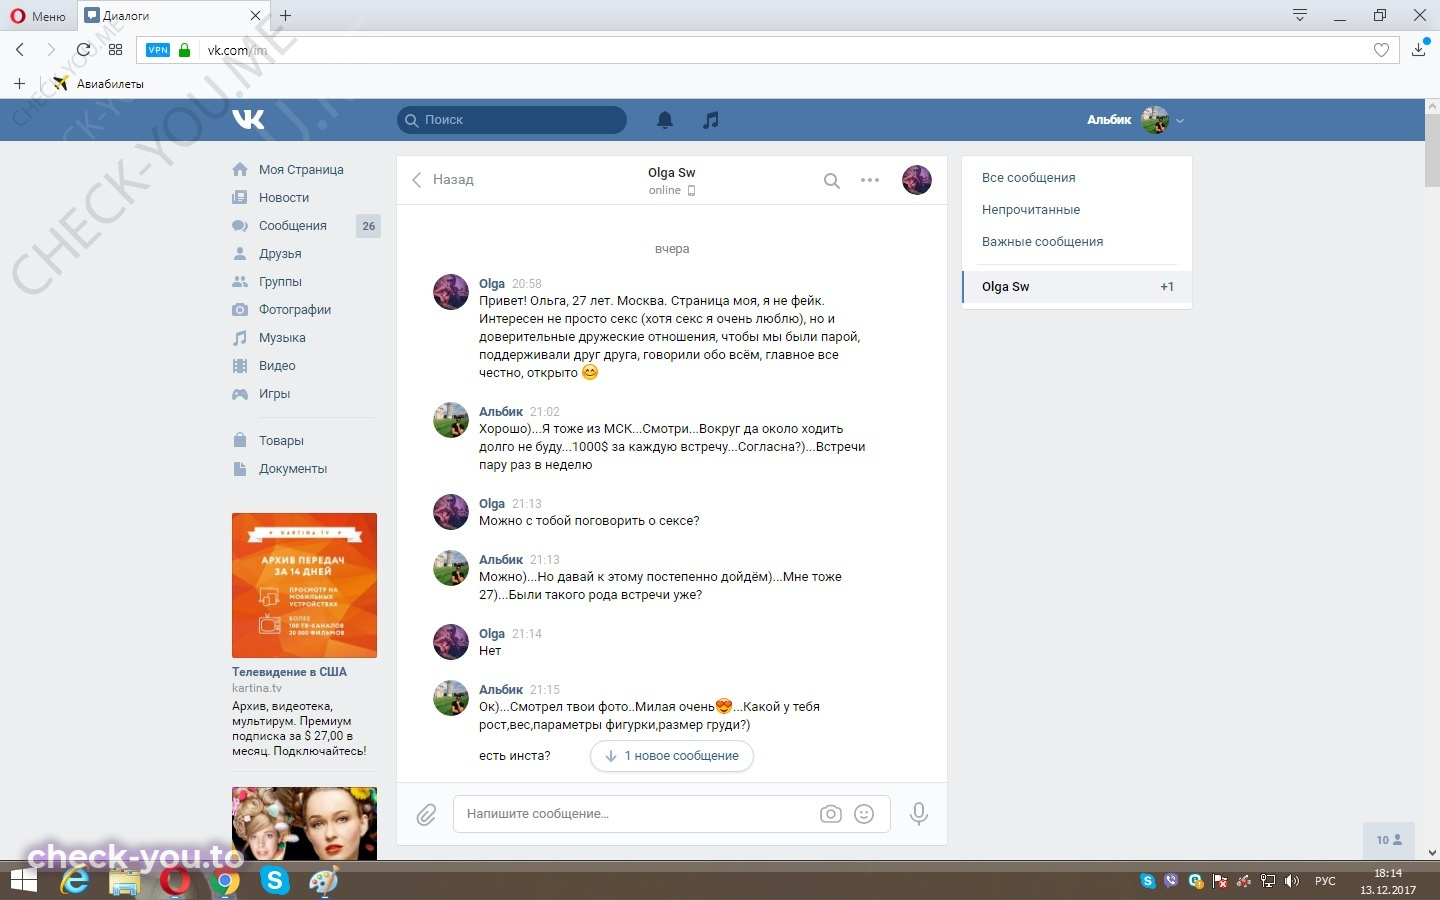Add a bookmark using the plus icon
The width and height of the screenshot is (1440, 900).
click(19, 84)
